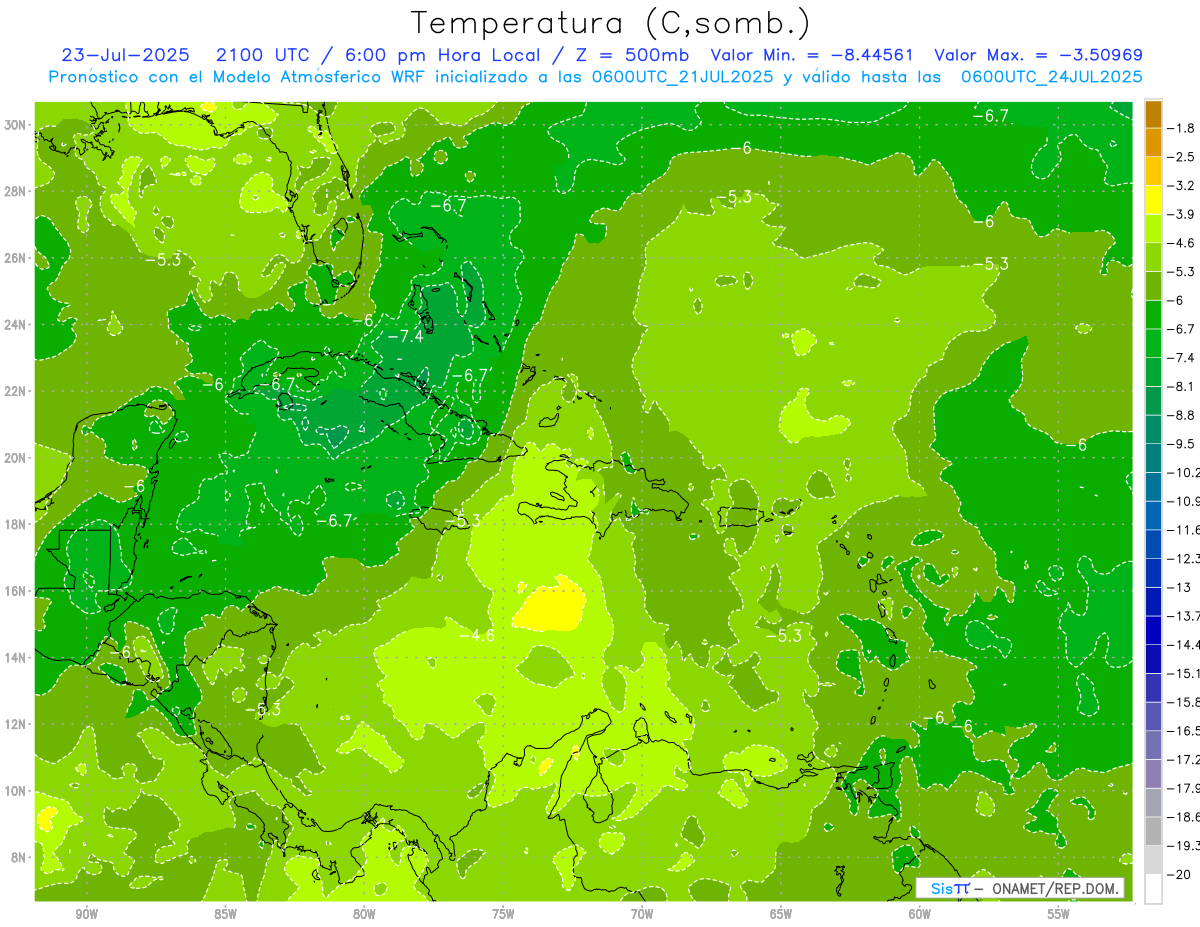1200x927 pixels.
Task: Select the purple colorbar segment between -17.2 and -17.9
Action: click(x=1153, y=773)
